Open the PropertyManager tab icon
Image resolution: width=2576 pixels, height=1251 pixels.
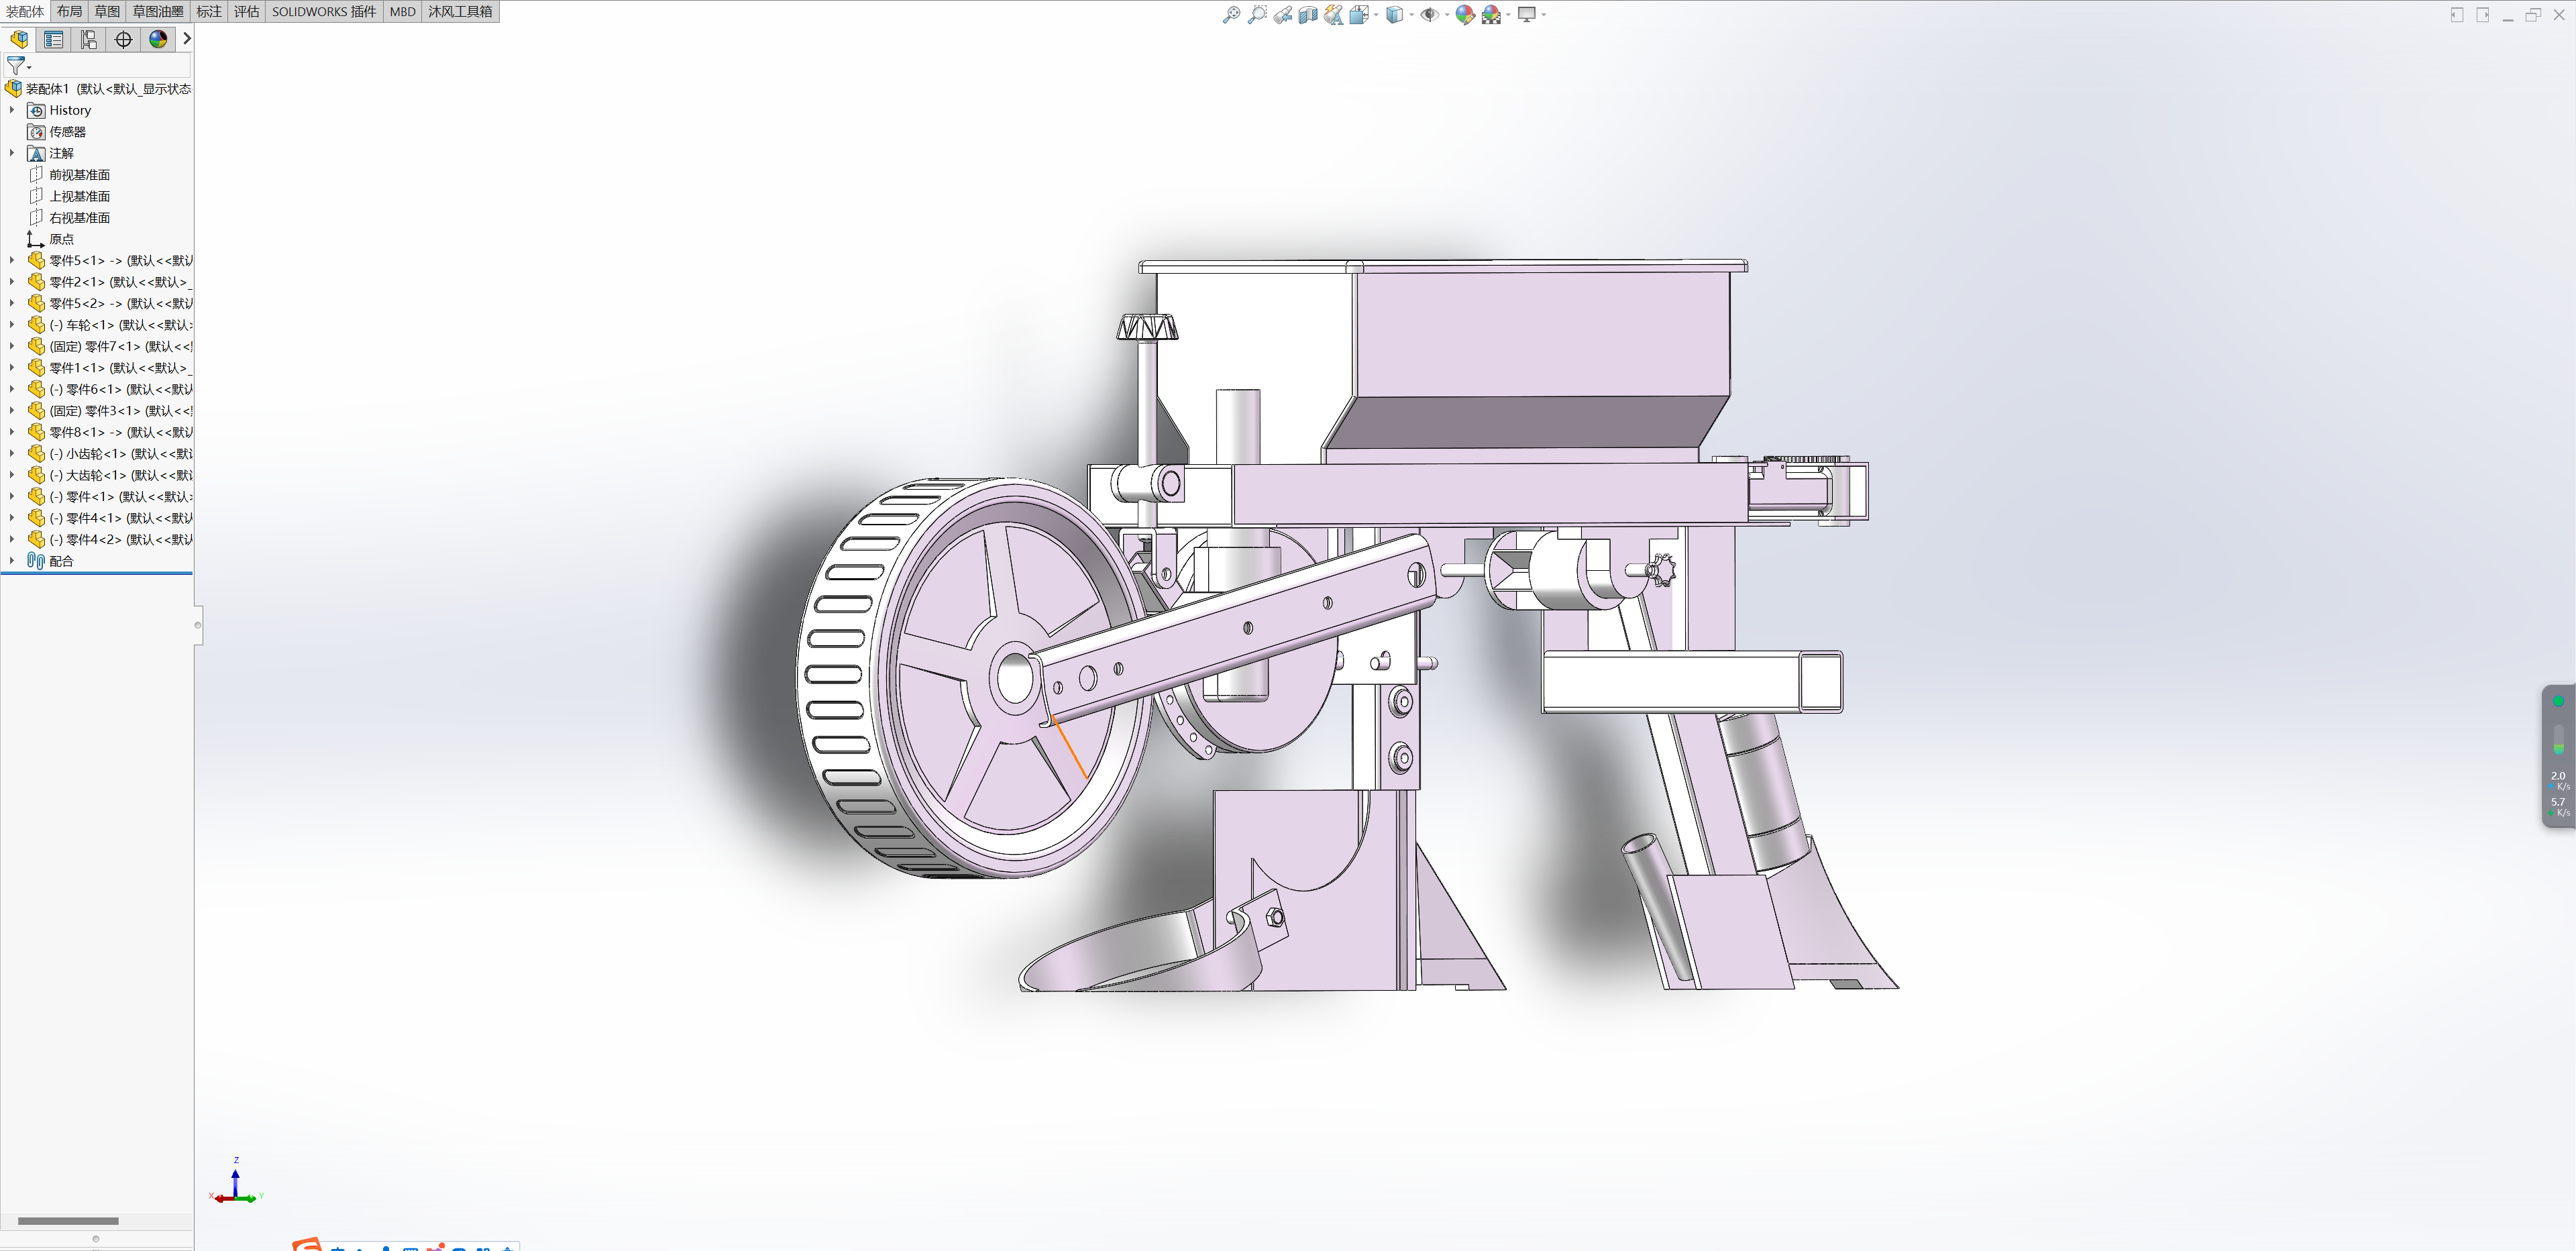click(x=54, y=39)
